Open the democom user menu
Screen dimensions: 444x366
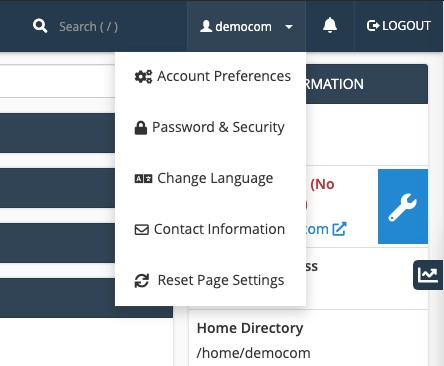(x=246, y=26)
